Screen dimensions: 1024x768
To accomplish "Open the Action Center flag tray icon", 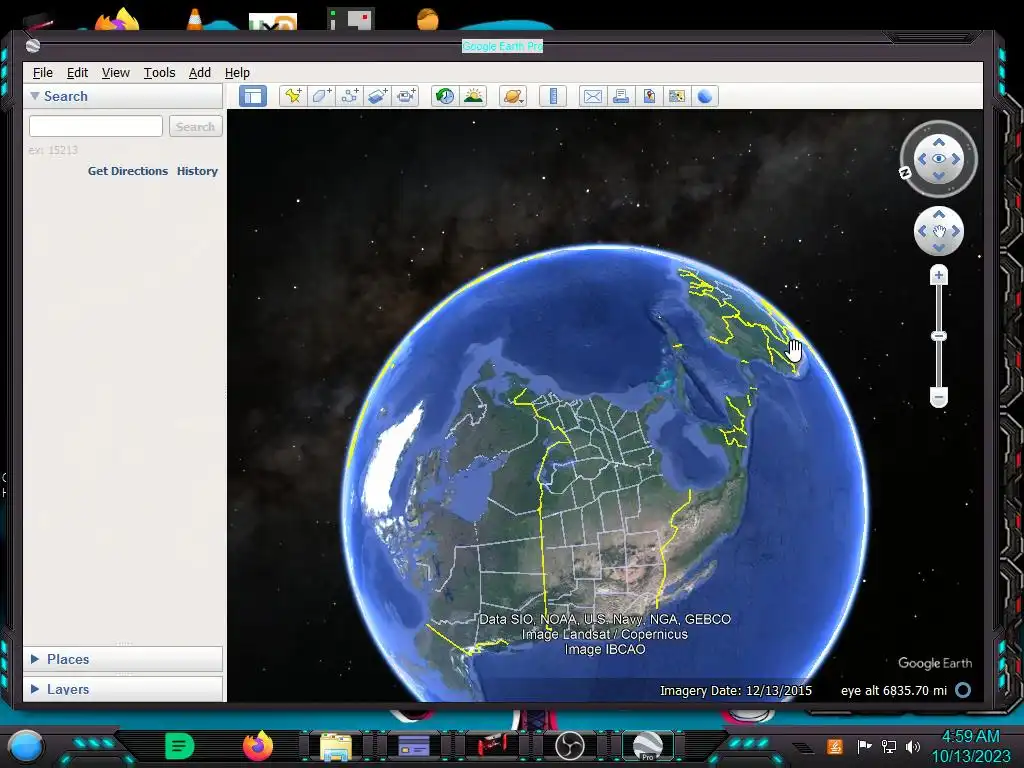I will [x=864, y=746].
